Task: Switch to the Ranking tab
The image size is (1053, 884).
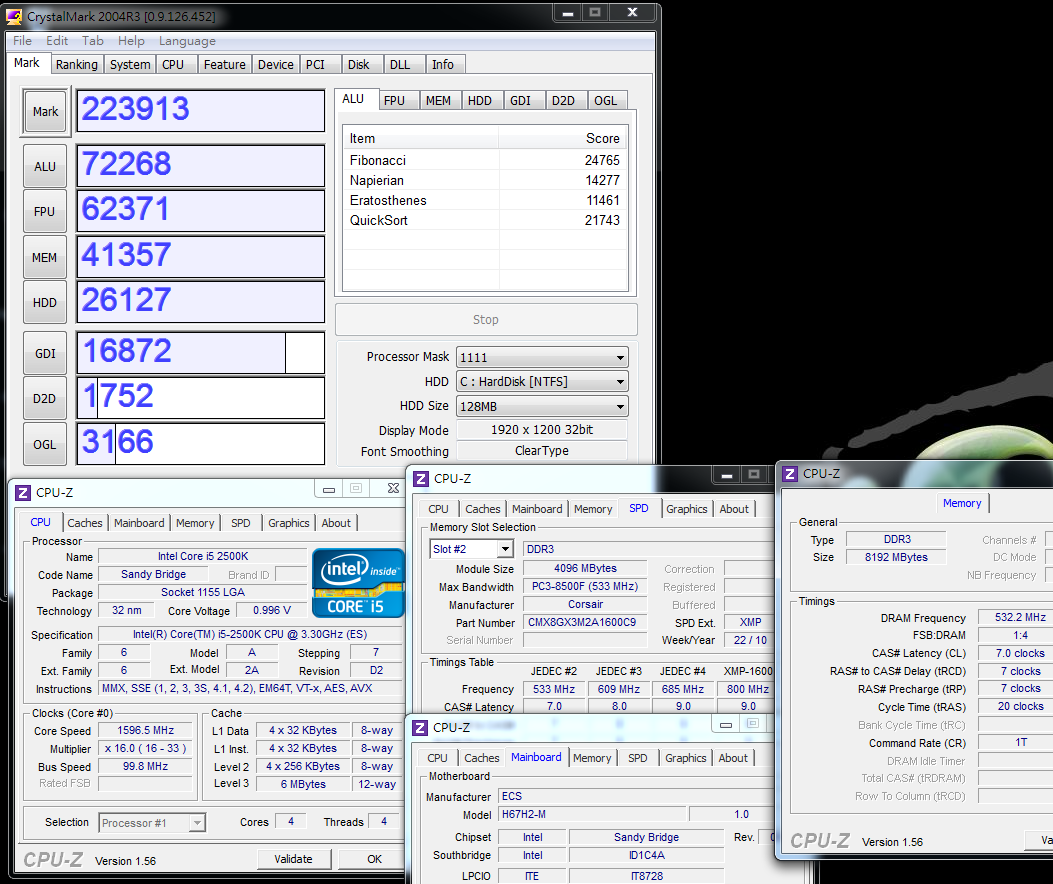Action: [x=77, y=64]
